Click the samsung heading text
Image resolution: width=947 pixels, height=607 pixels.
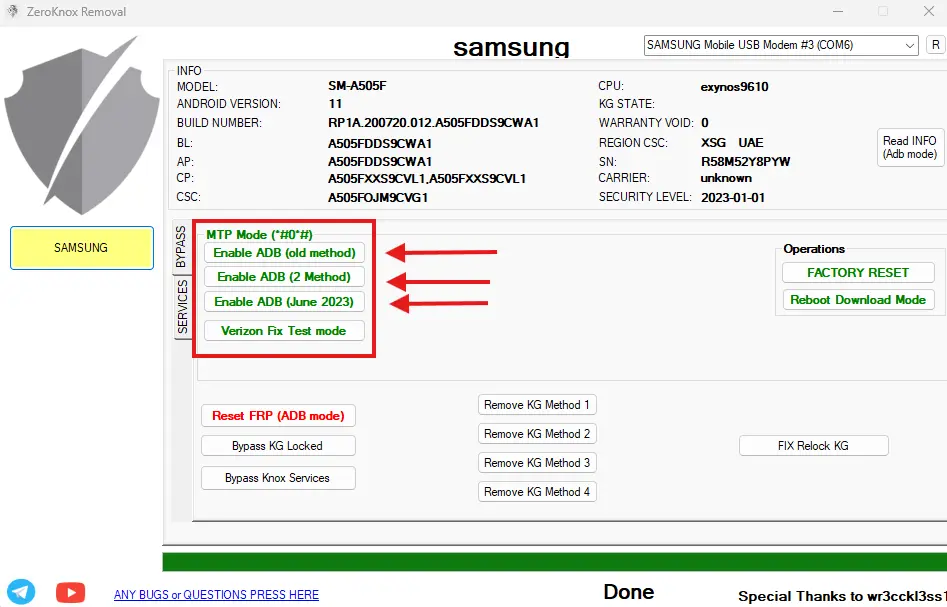point(511,47)
